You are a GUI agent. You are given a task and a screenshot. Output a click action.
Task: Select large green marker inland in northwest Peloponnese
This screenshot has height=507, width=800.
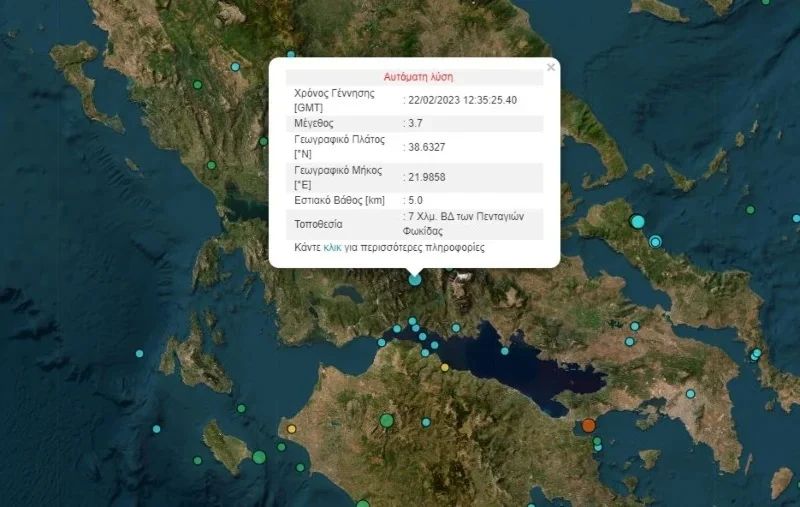387,420
